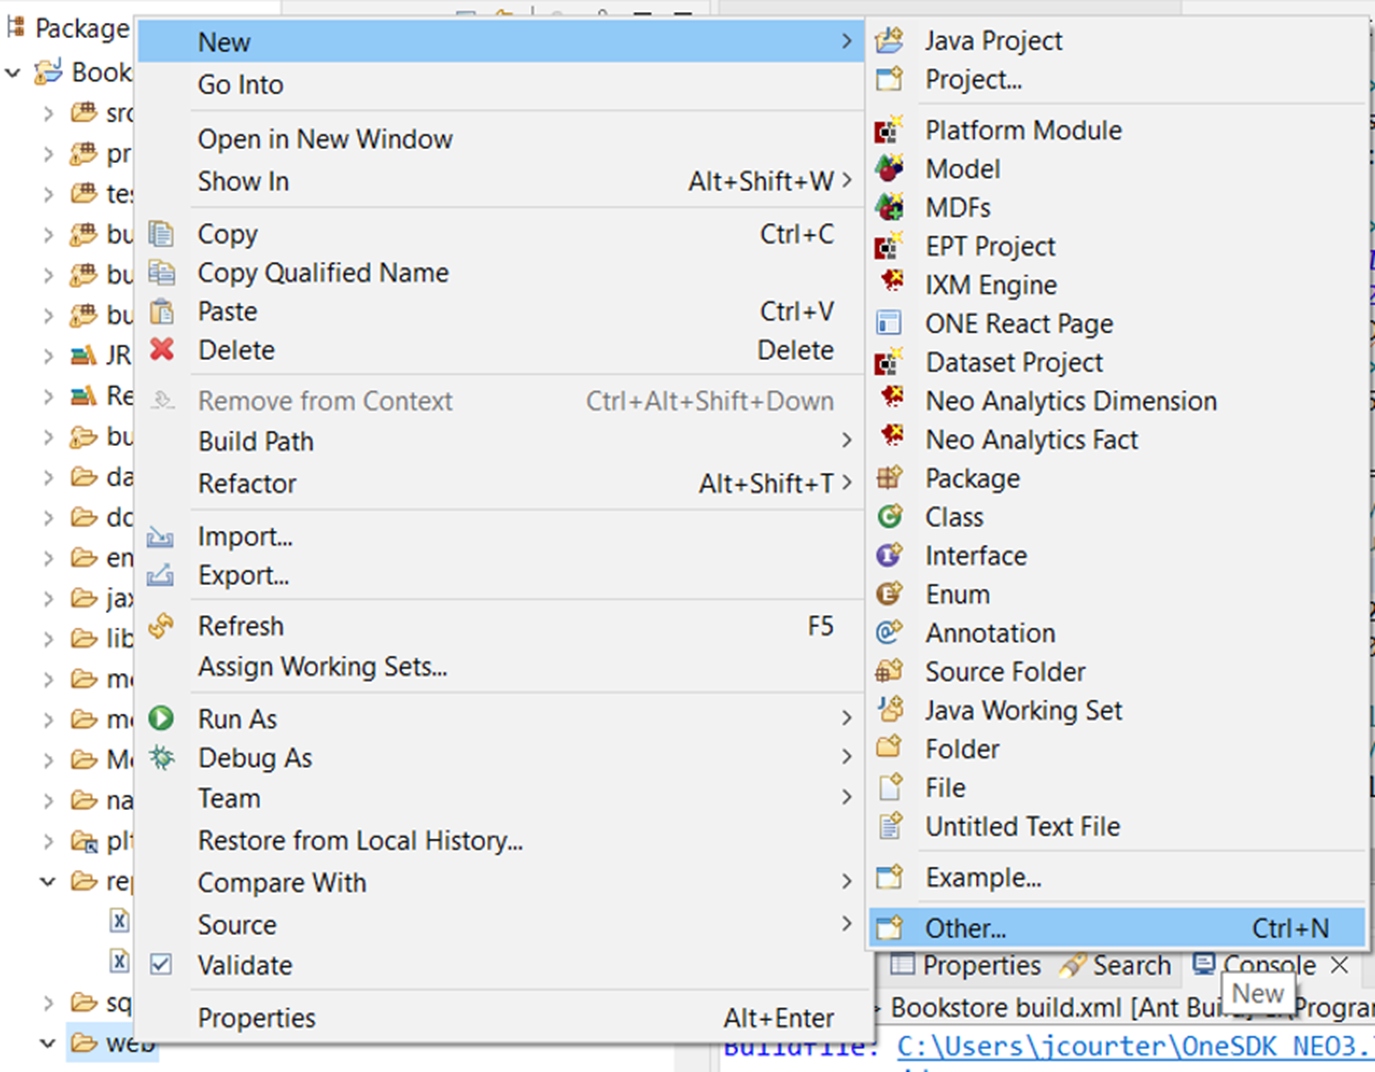Click the Neo Analytics Fact icon

click(891, 437)
